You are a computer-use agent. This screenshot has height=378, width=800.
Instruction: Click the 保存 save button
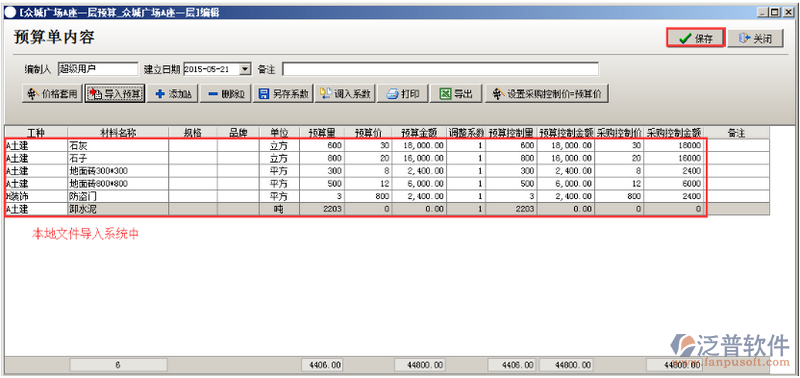[x=695, y=38]
